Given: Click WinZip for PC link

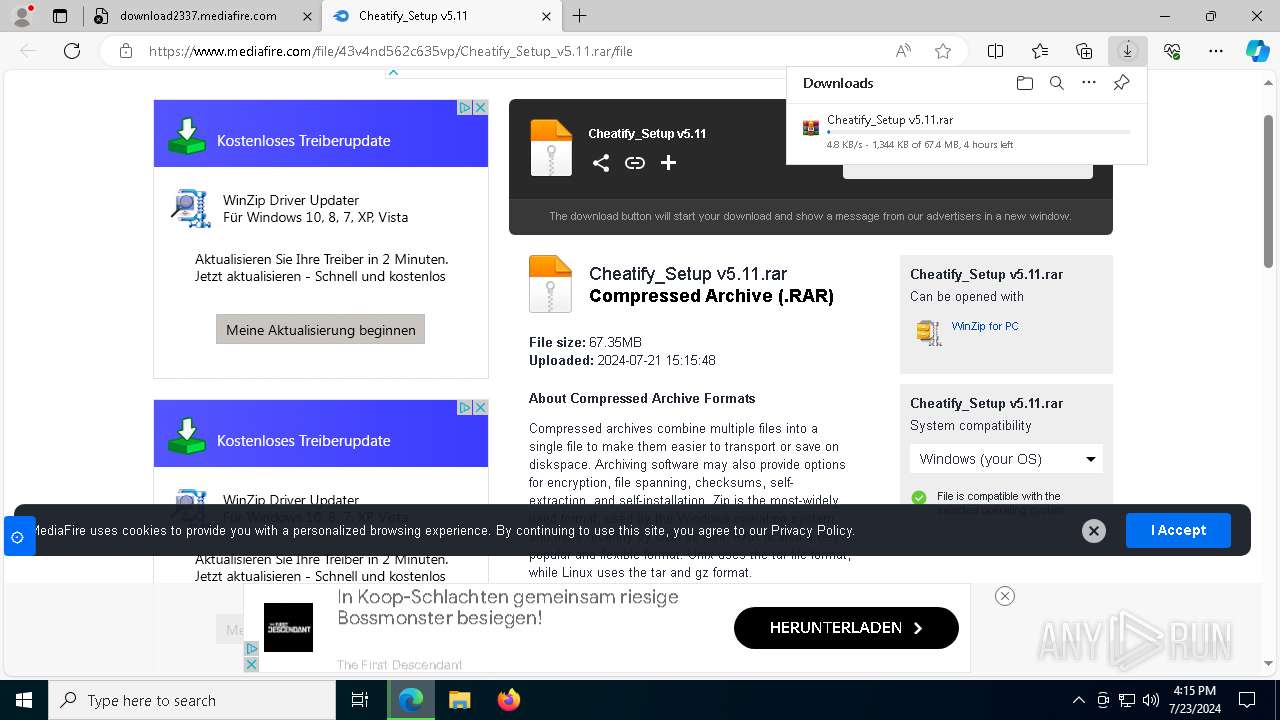Looking at the screenshot, I should point(985,326).
